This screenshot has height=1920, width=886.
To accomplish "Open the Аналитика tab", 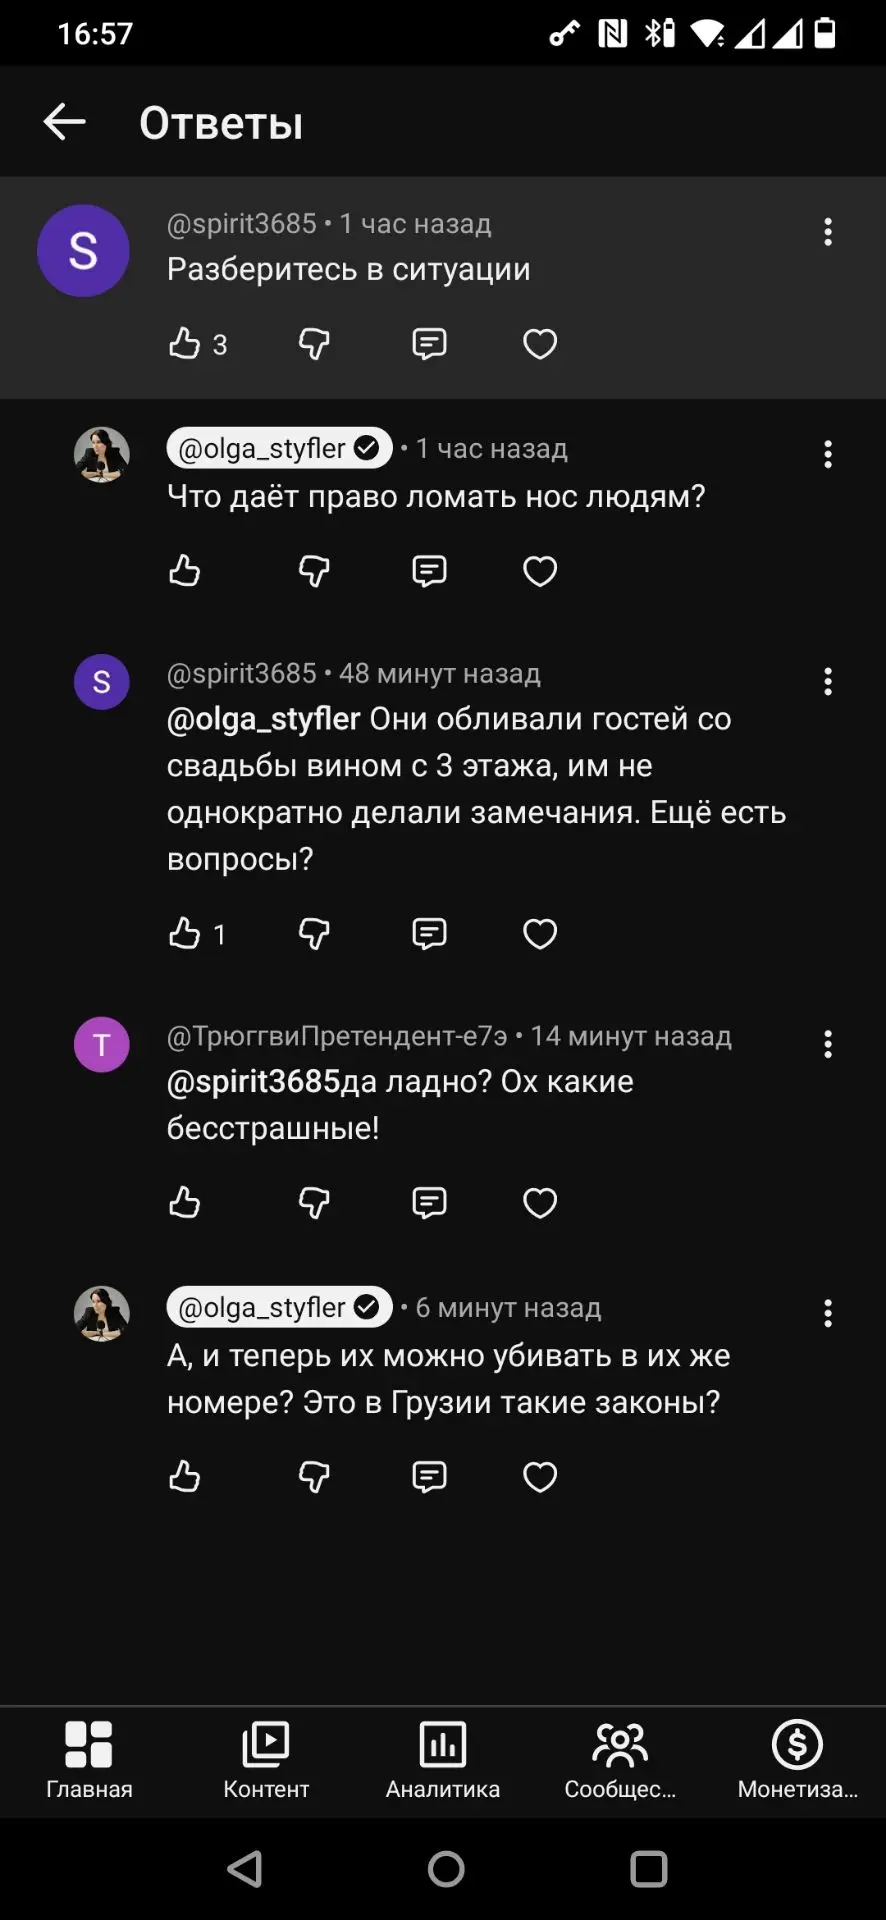I will tap(443, 1761).
